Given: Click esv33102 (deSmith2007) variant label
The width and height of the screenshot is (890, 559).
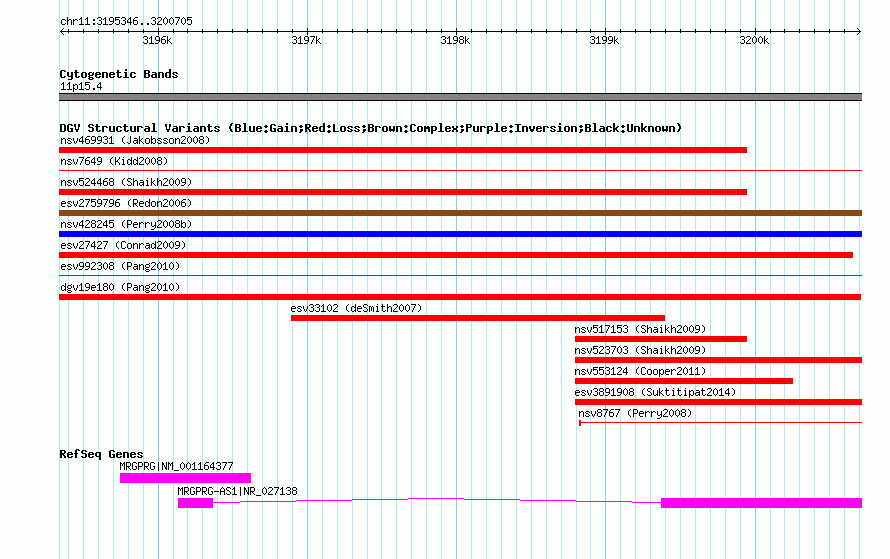Looking at the screenshot, I should coord(356,308).
